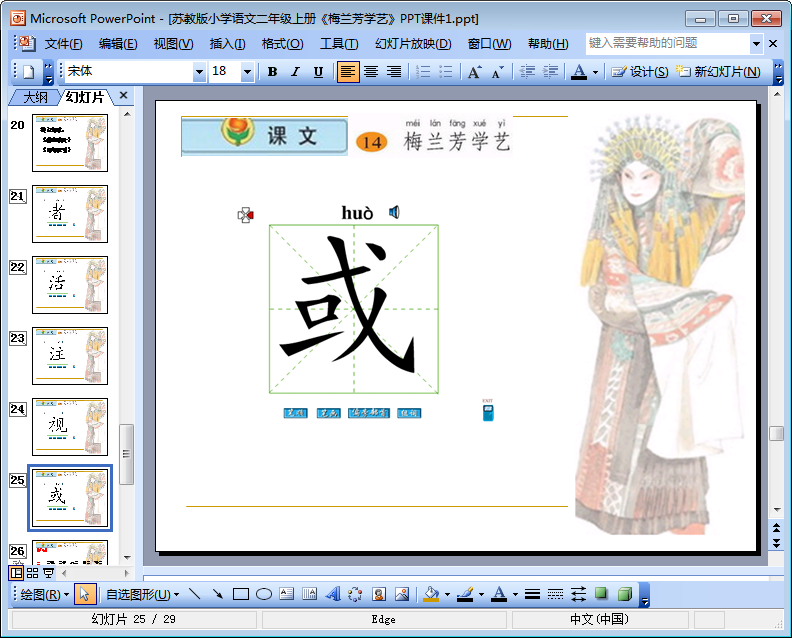Apply Fill Color bucket
Viewport: 792px width, 638px height.
click(431, 594)
